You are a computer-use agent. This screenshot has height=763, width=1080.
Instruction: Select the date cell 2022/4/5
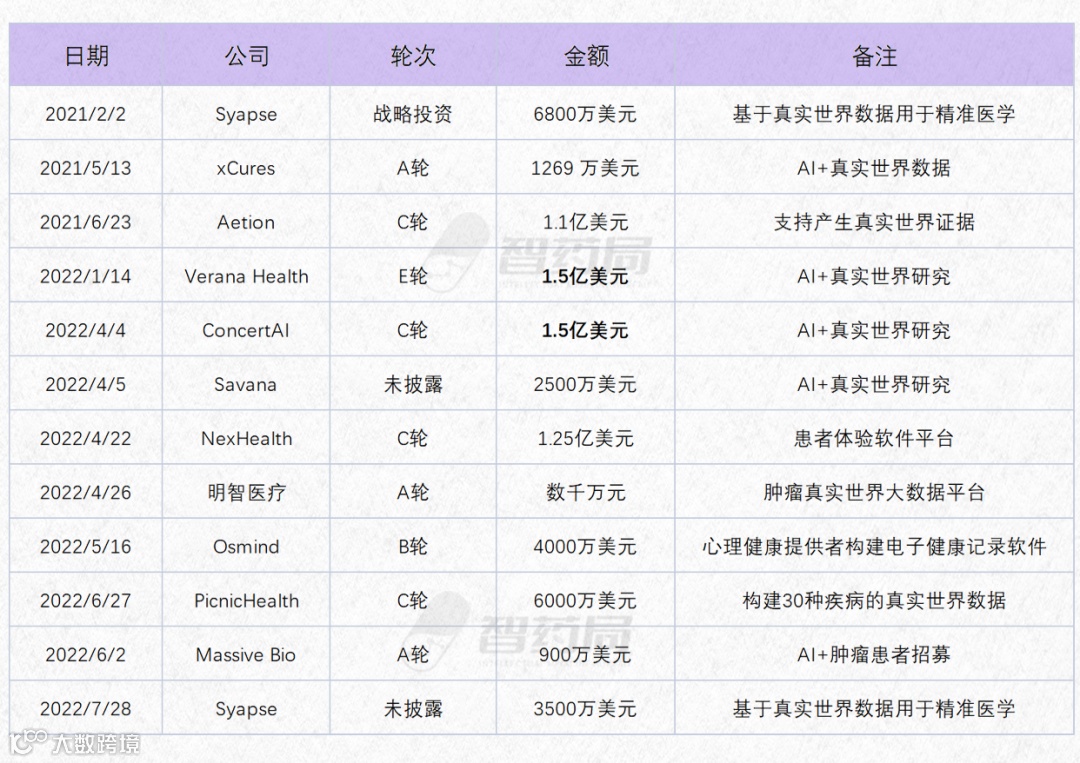coord(85,384)
